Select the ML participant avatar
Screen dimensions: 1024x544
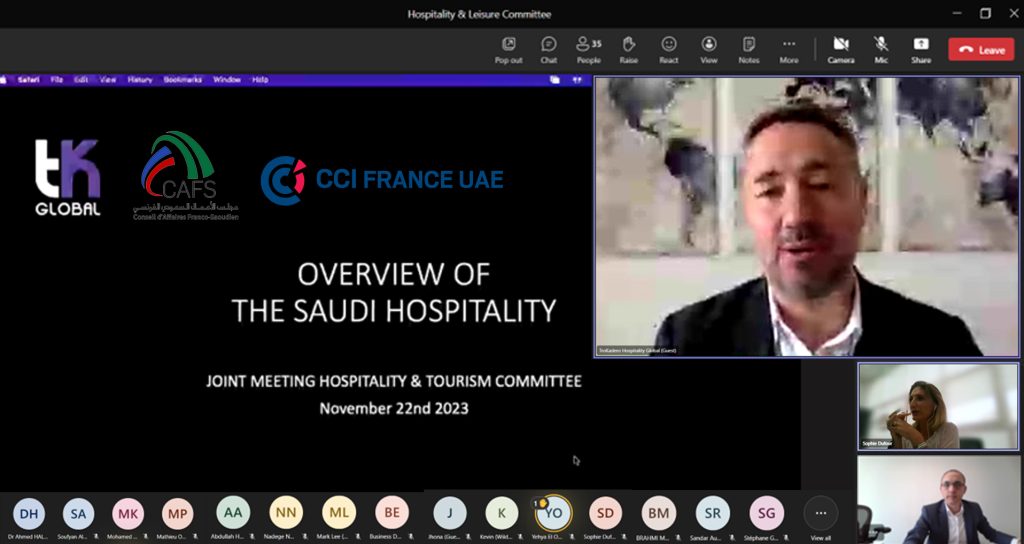click(339, 513)
